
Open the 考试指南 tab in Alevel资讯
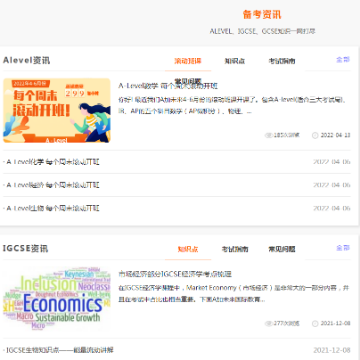pyautogui.click(x=282, y=61)
